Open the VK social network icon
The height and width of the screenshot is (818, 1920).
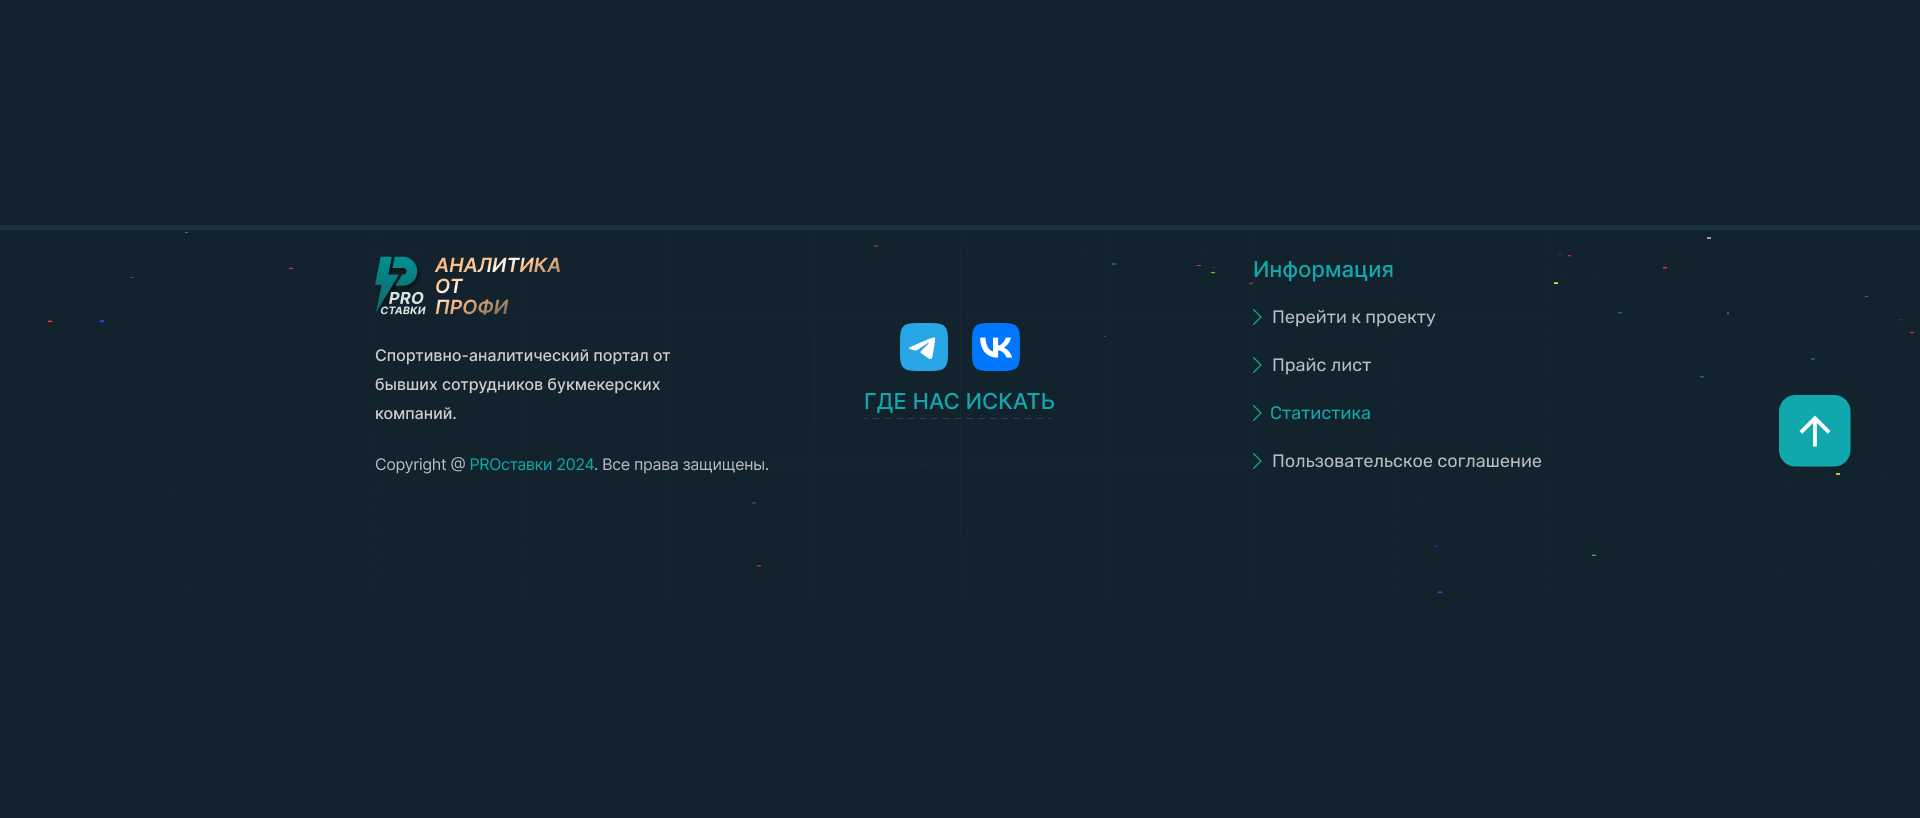coord(995,347)
